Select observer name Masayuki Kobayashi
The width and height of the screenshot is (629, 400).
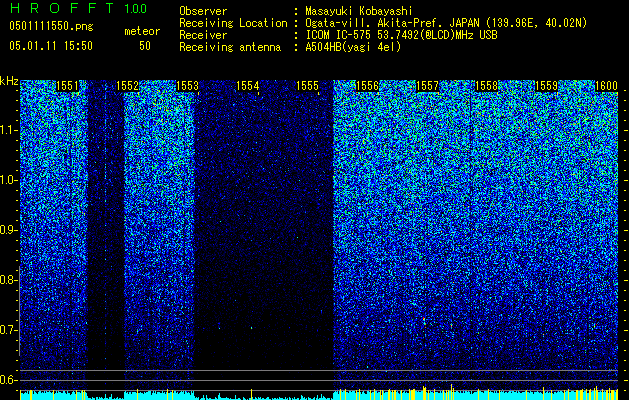359,11
